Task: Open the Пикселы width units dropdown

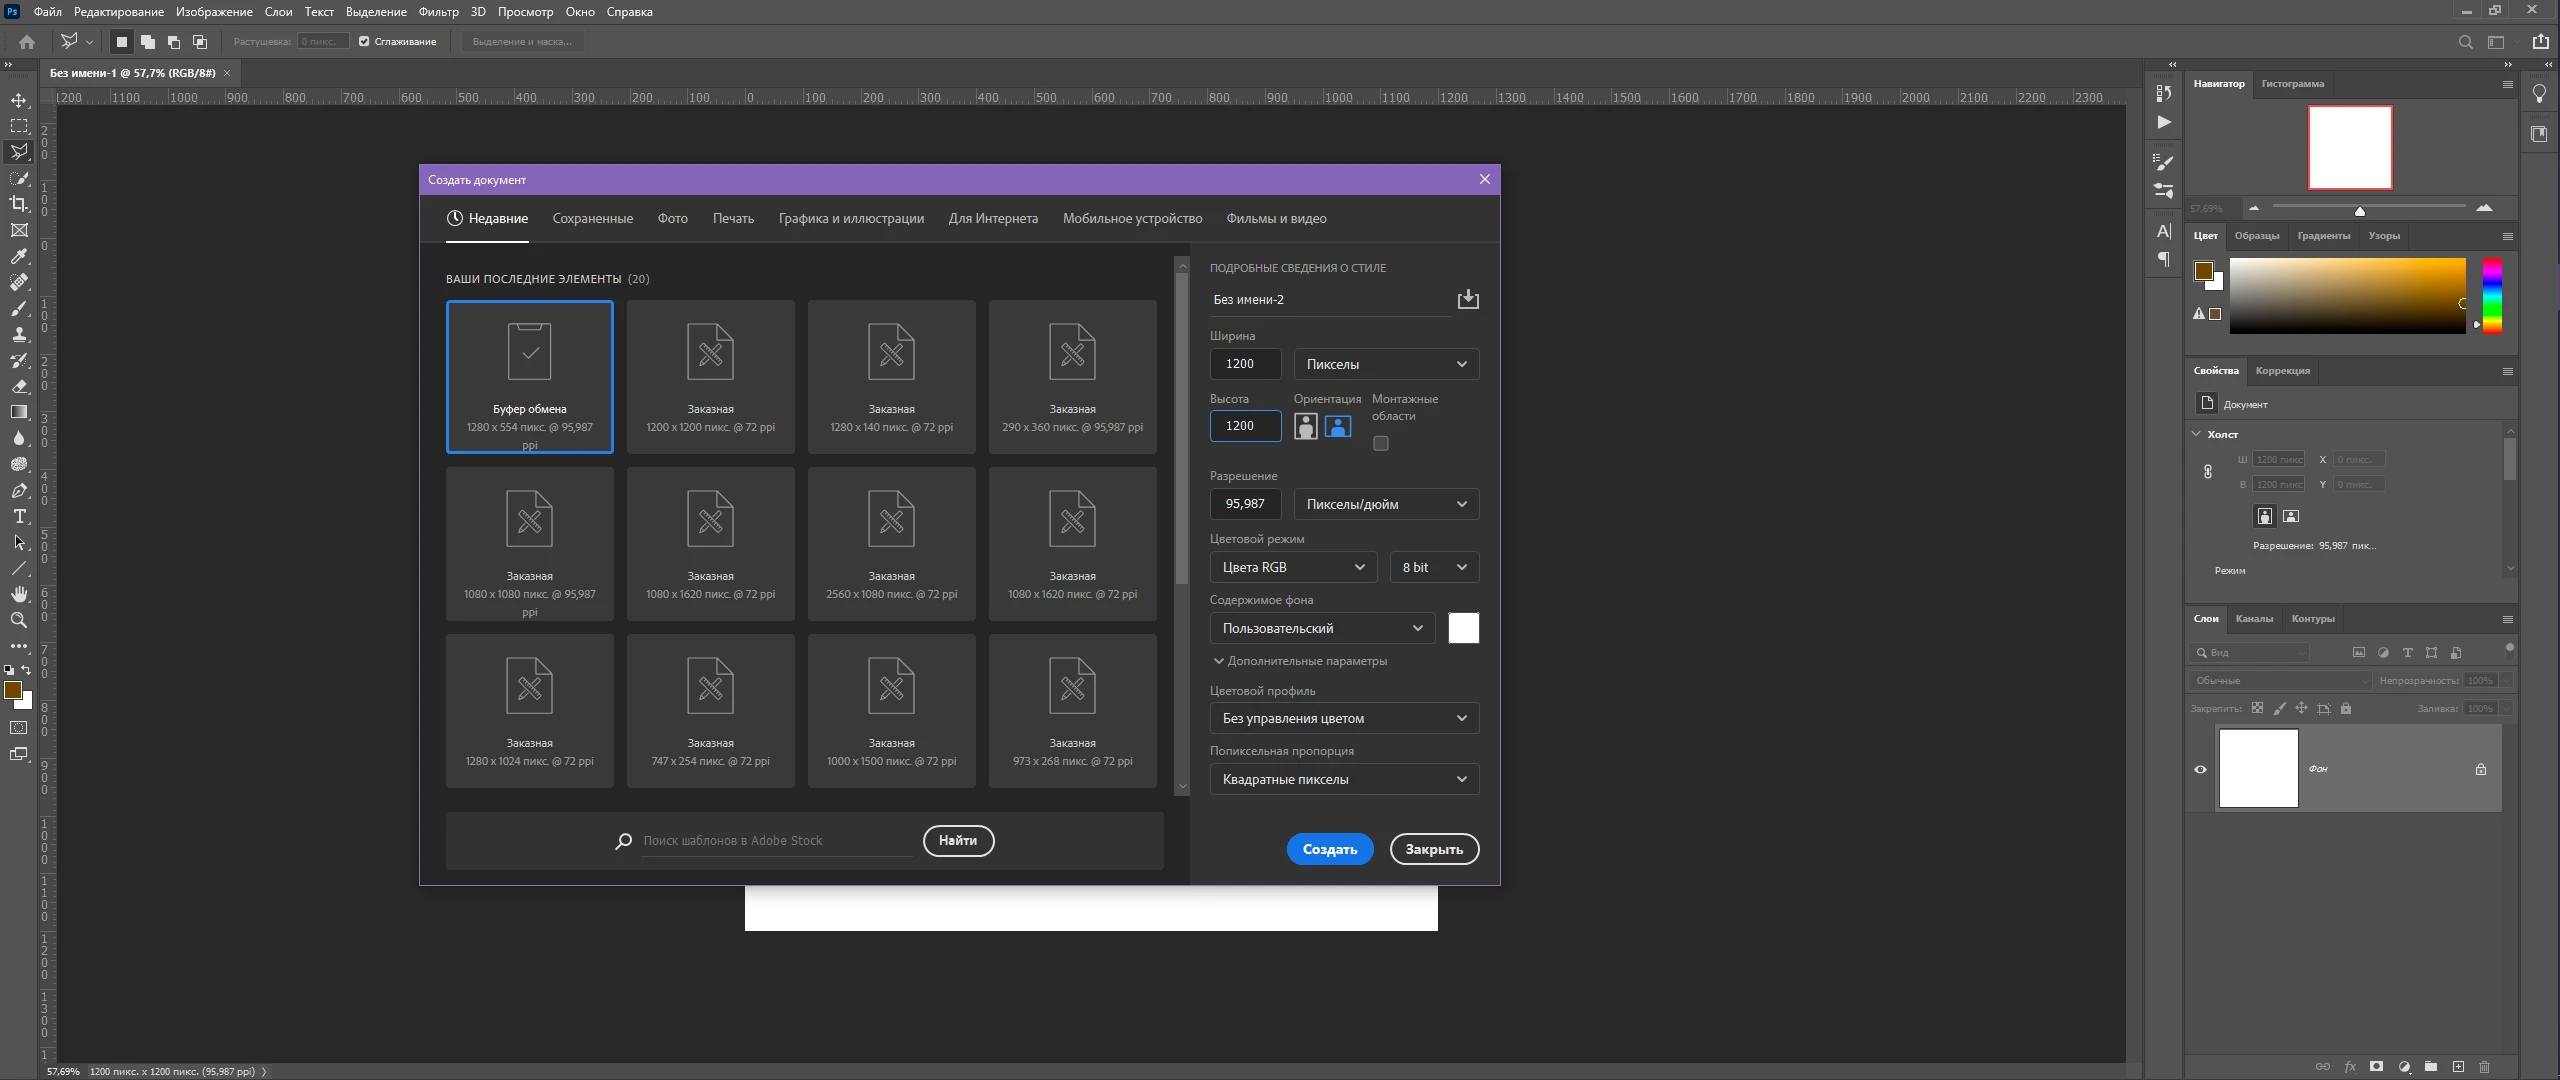Action: [1385, 364]
